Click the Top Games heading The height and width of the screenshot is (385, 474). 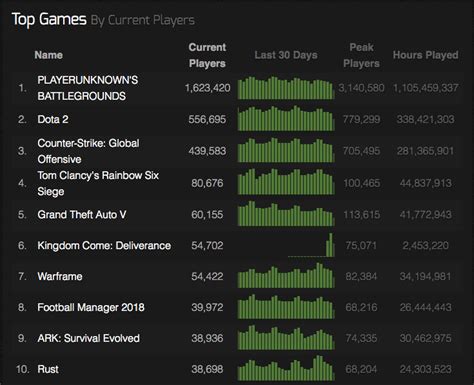[49, 19]
